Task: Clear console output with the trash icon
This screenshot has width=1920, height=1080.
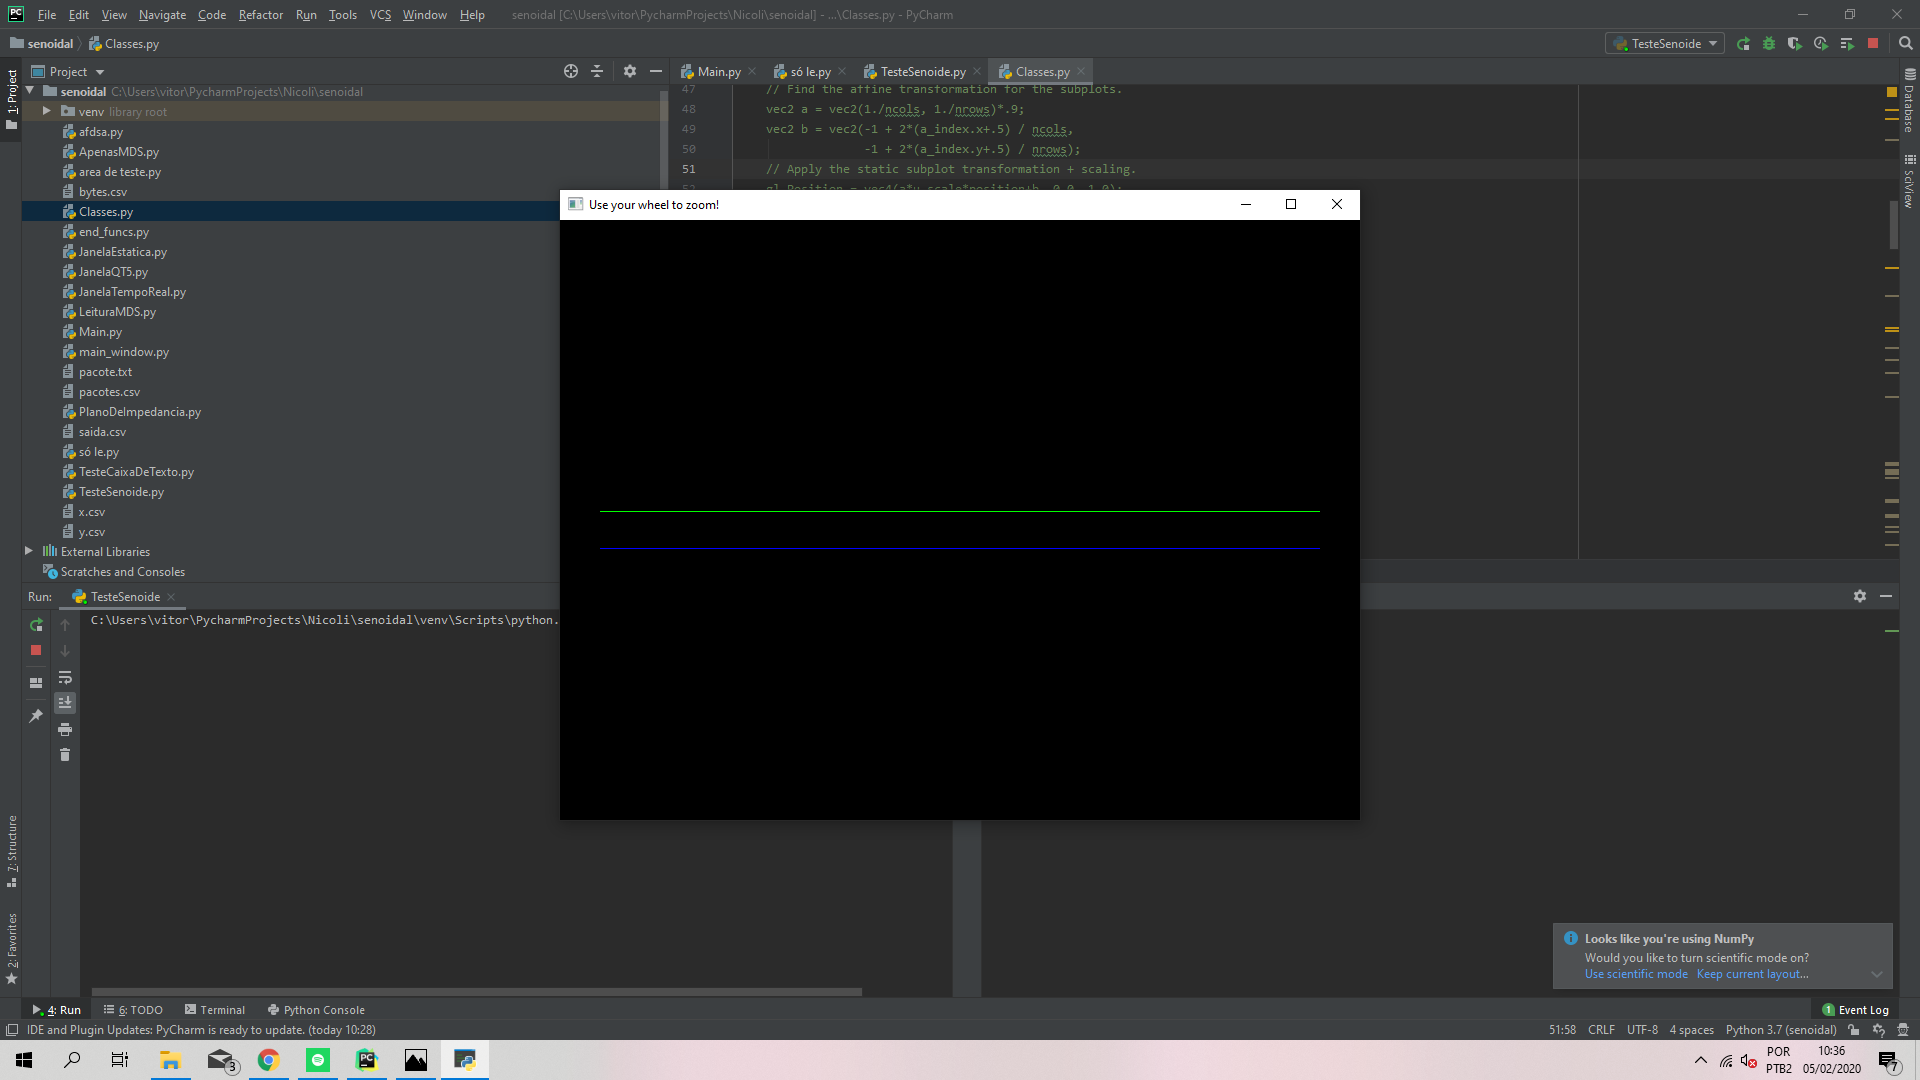Action: tap(65, 755)
